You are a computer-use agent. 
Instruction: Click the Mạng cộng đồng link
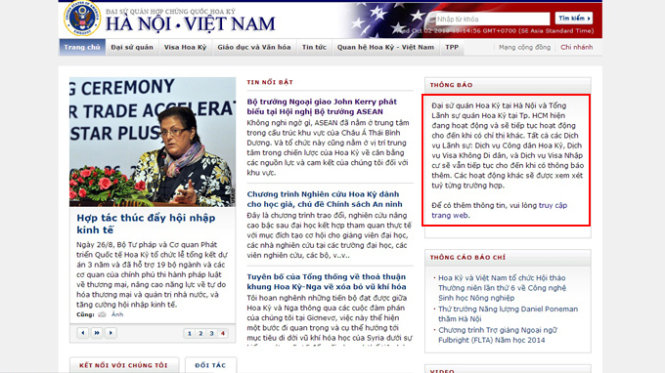(525, 47)
